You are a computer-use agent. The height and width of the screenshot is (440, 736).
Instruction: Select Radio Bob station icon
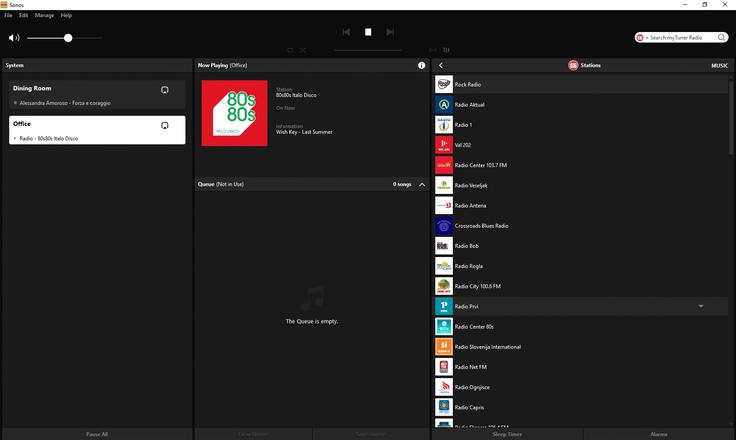coord(444,246)
